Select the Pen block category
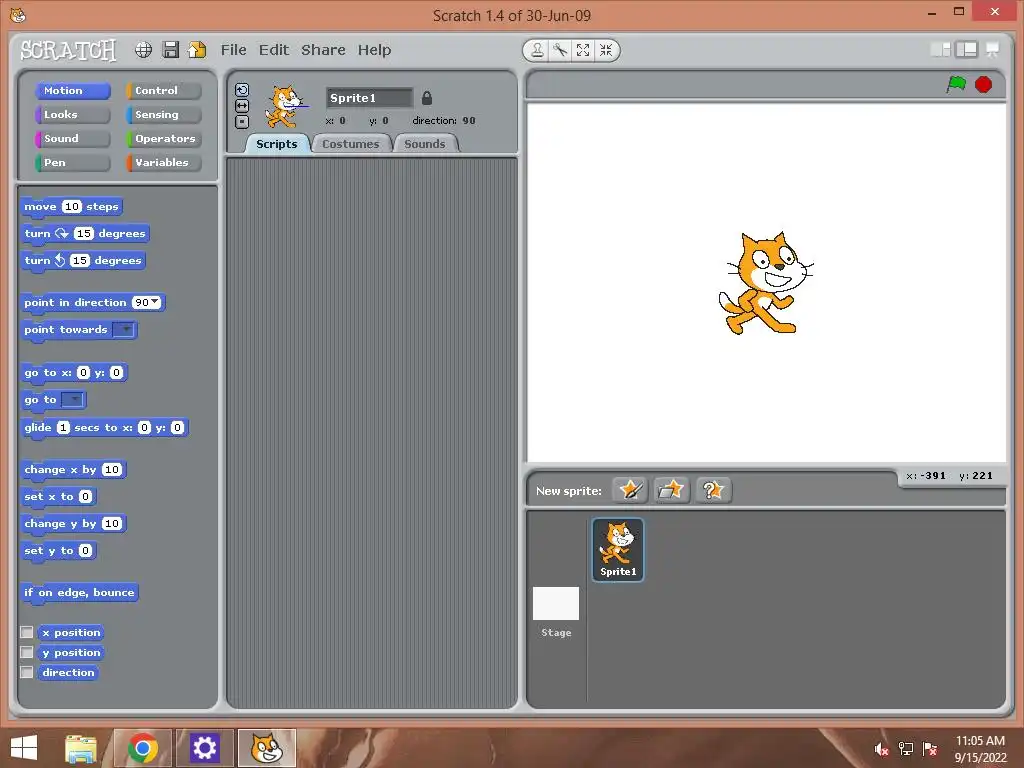The image size is (1024, 768). pos(72,163)
